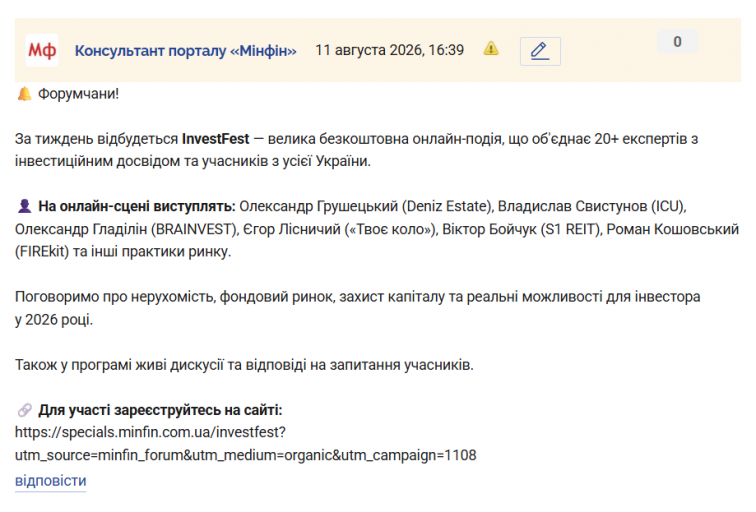Click the text у 2026 році.

54,320
